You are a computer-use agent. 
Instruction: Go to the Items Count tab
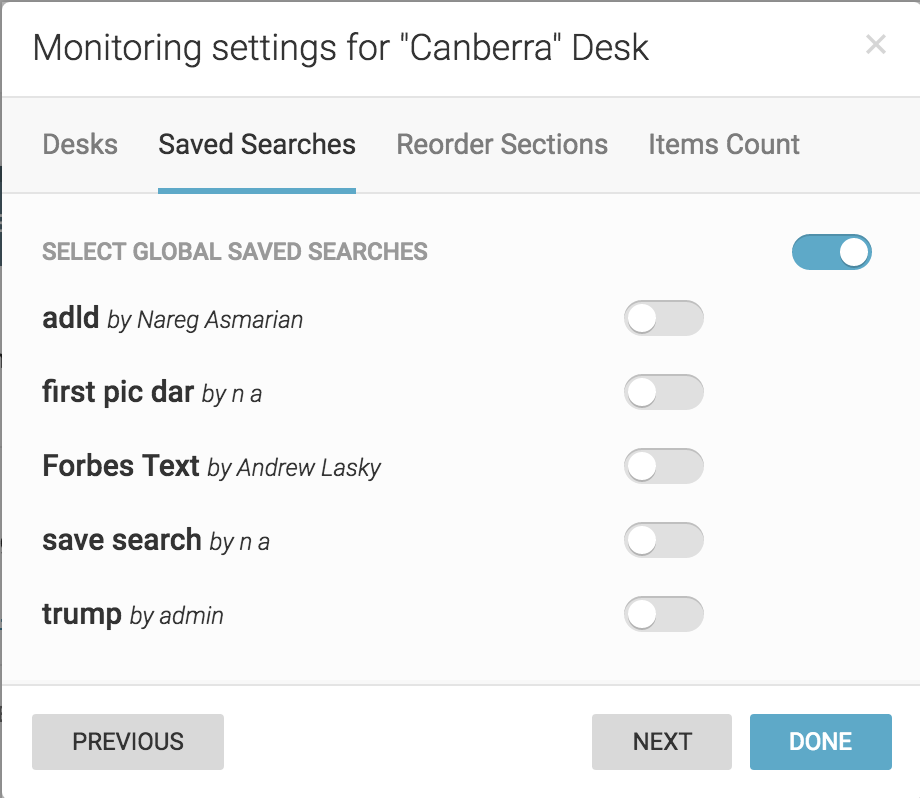click(724, 144)
